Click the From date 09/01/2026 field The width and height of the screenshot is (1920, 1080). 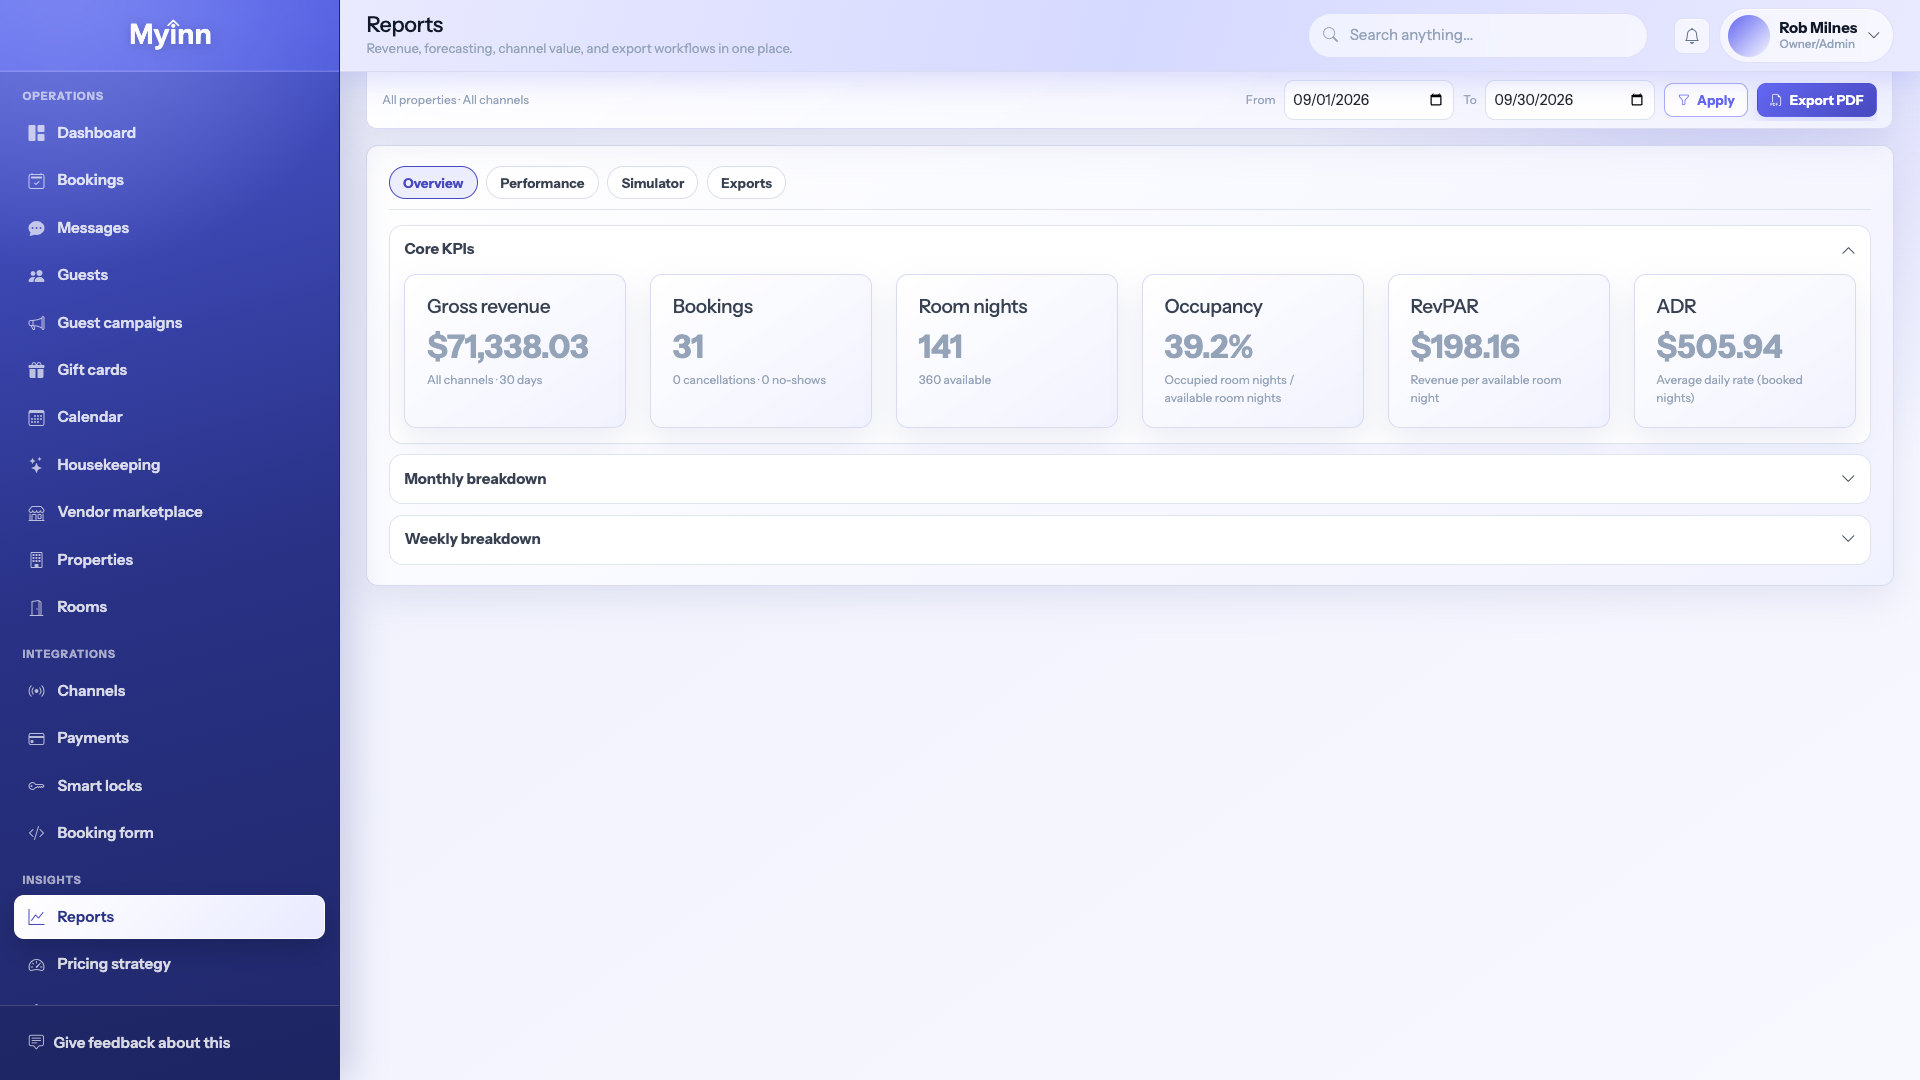1368,100
